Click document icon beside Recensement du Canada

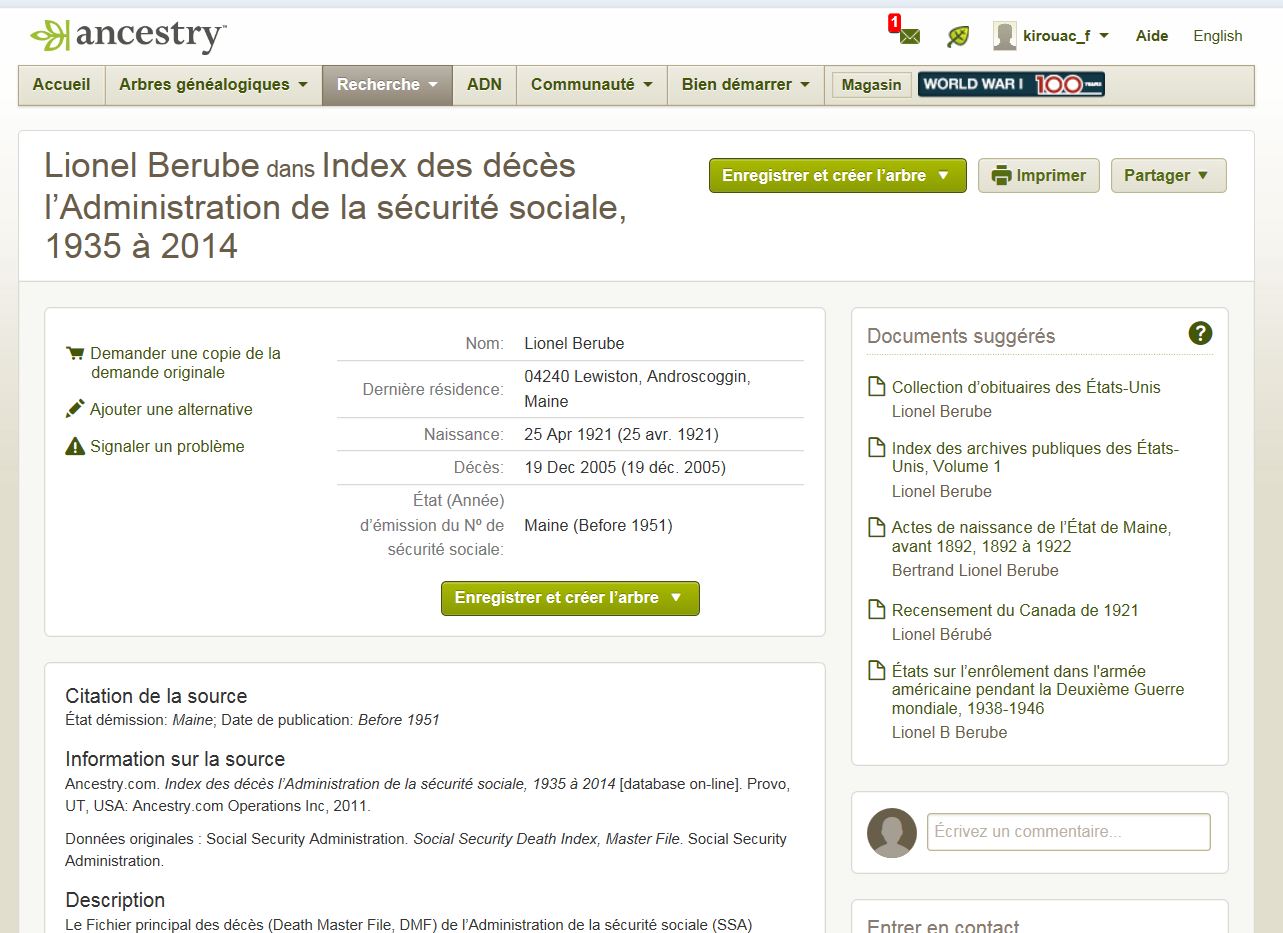point(876,609)
